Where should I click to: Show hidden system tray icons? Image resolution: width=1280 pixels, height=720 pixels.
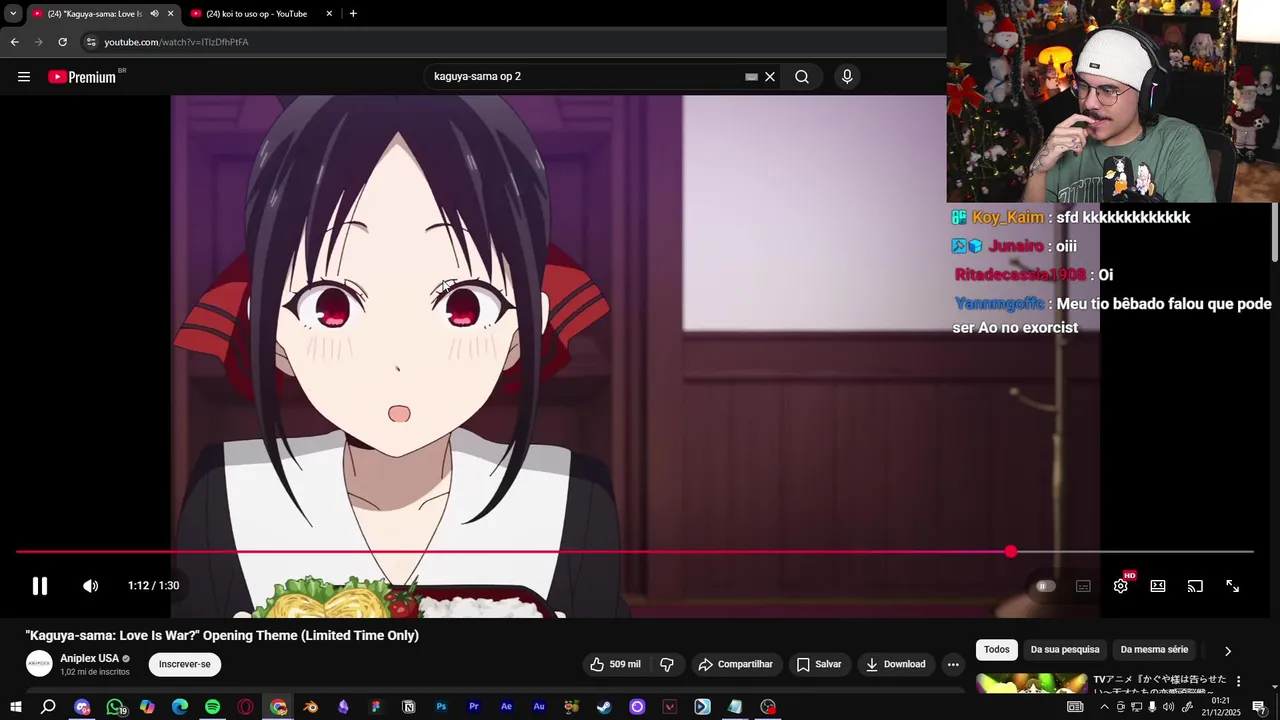[x=1105, y=707]
